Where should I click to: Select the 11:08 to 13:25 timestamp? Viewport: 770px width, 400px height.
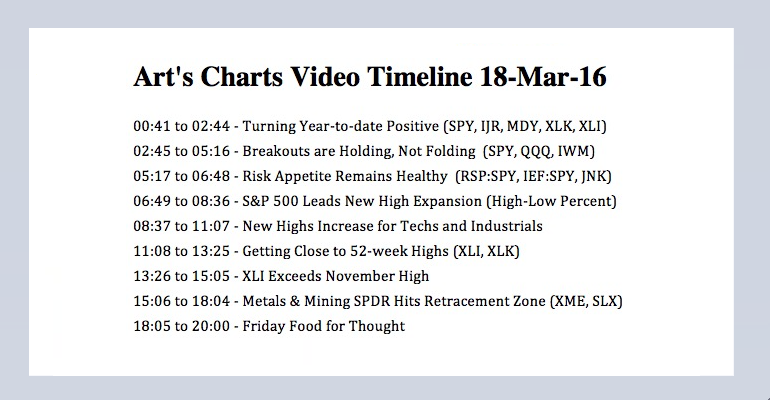point(181,252)
